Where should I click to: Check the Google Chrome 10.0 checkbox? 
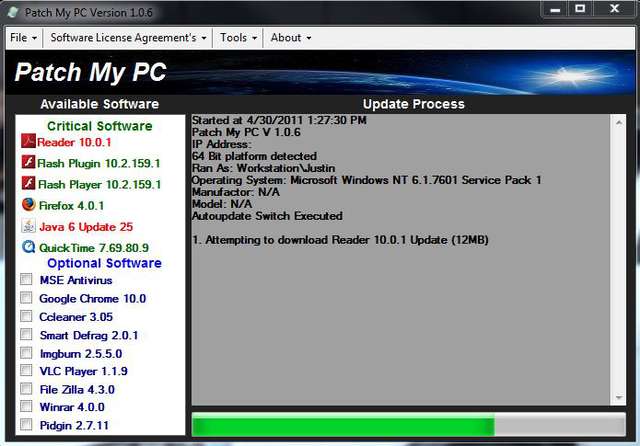(x=26, y=298)
